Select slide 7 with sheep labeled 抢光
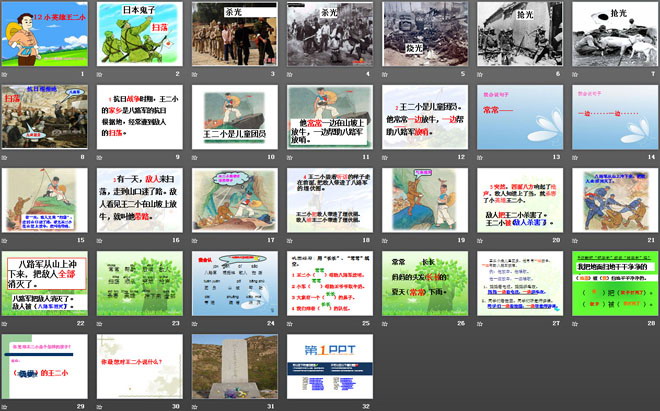The width and height of the screenshot is (660, 411). pyautogui.click(x=615, y=34)
